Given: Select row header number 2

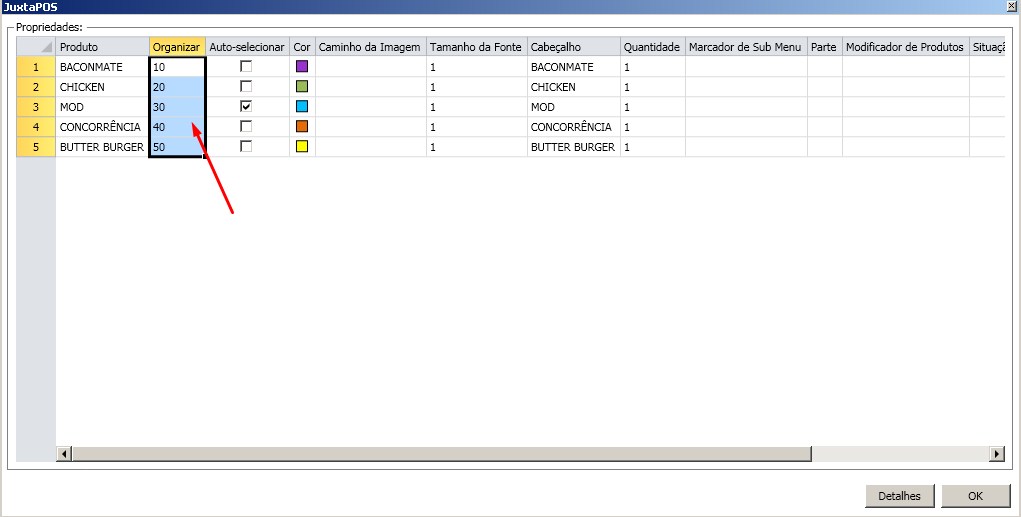Looking at the screenshot, I should (36, 87).
